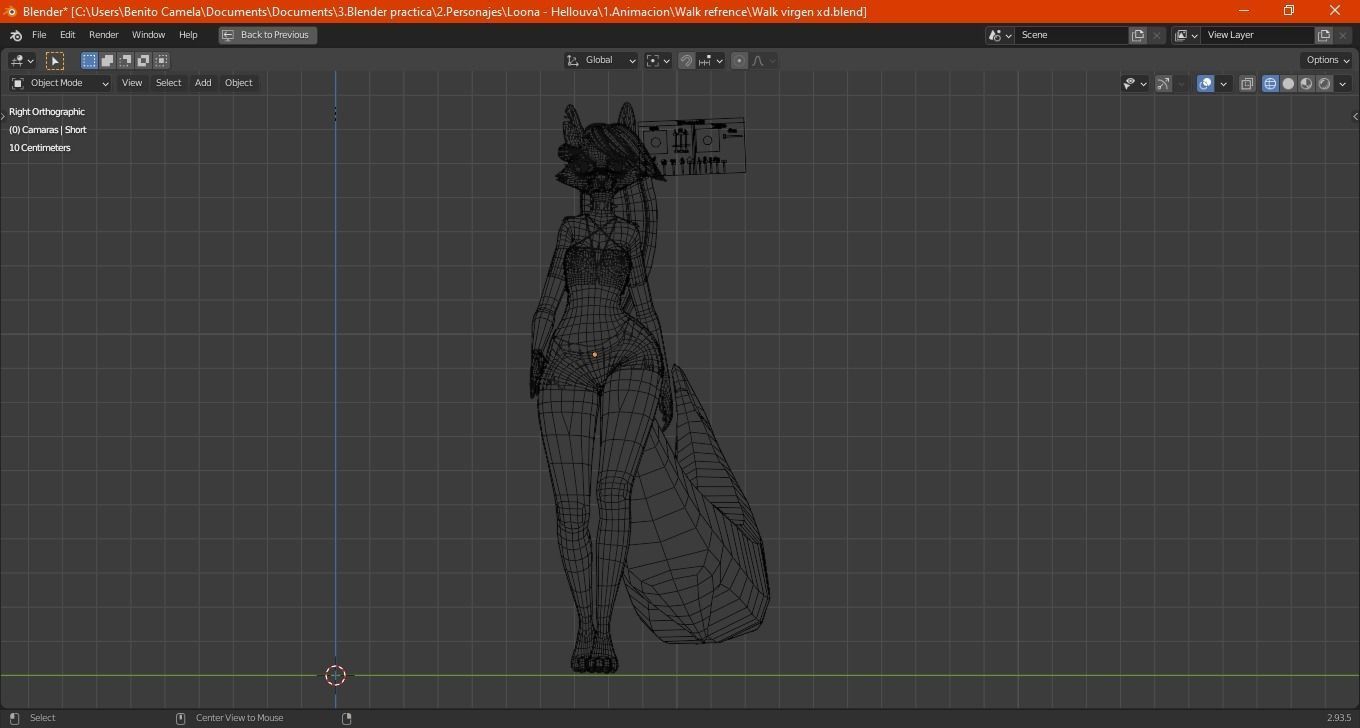Open the shading options dropdown arrow
This screenshot has height=728, width=1360.
(1343, 84)
